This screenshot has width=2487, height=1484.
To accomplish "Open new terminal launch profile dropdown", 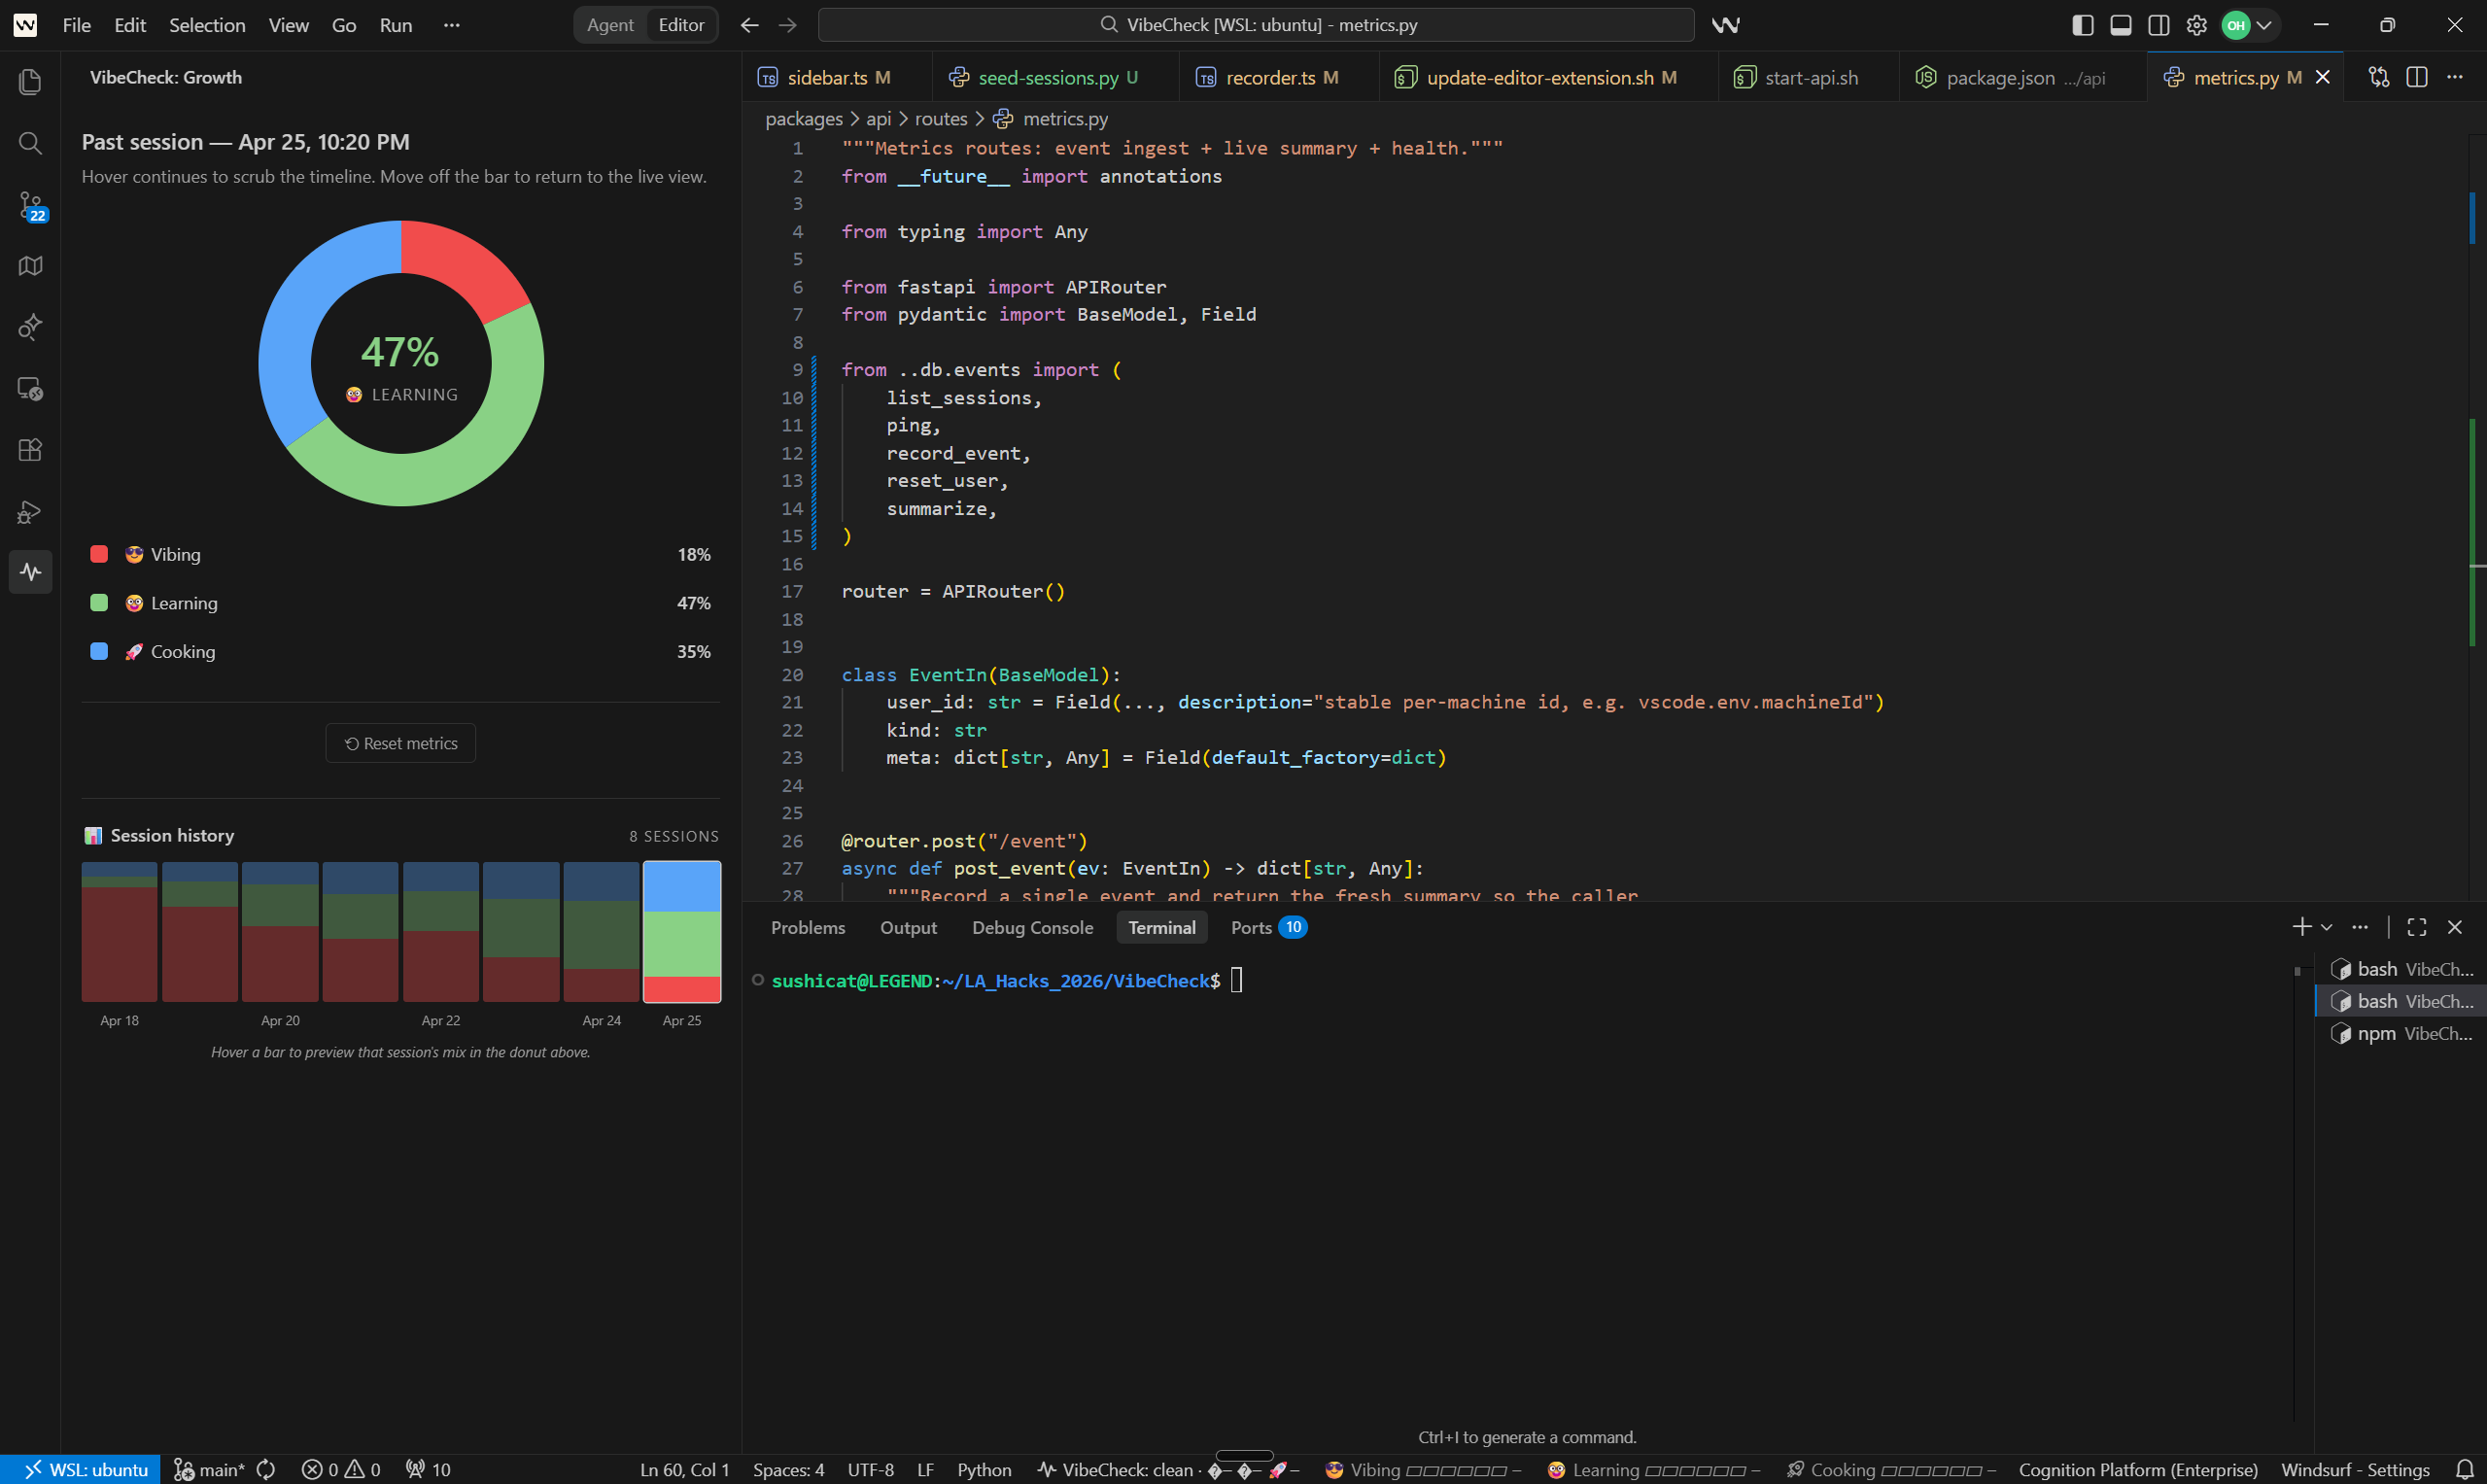I will (x=2327, y=927).
